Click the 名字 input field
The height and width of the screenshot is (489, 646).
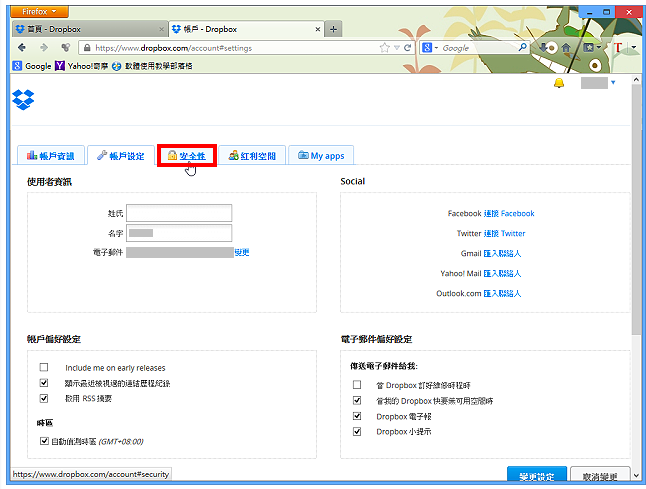click(179, 233)
